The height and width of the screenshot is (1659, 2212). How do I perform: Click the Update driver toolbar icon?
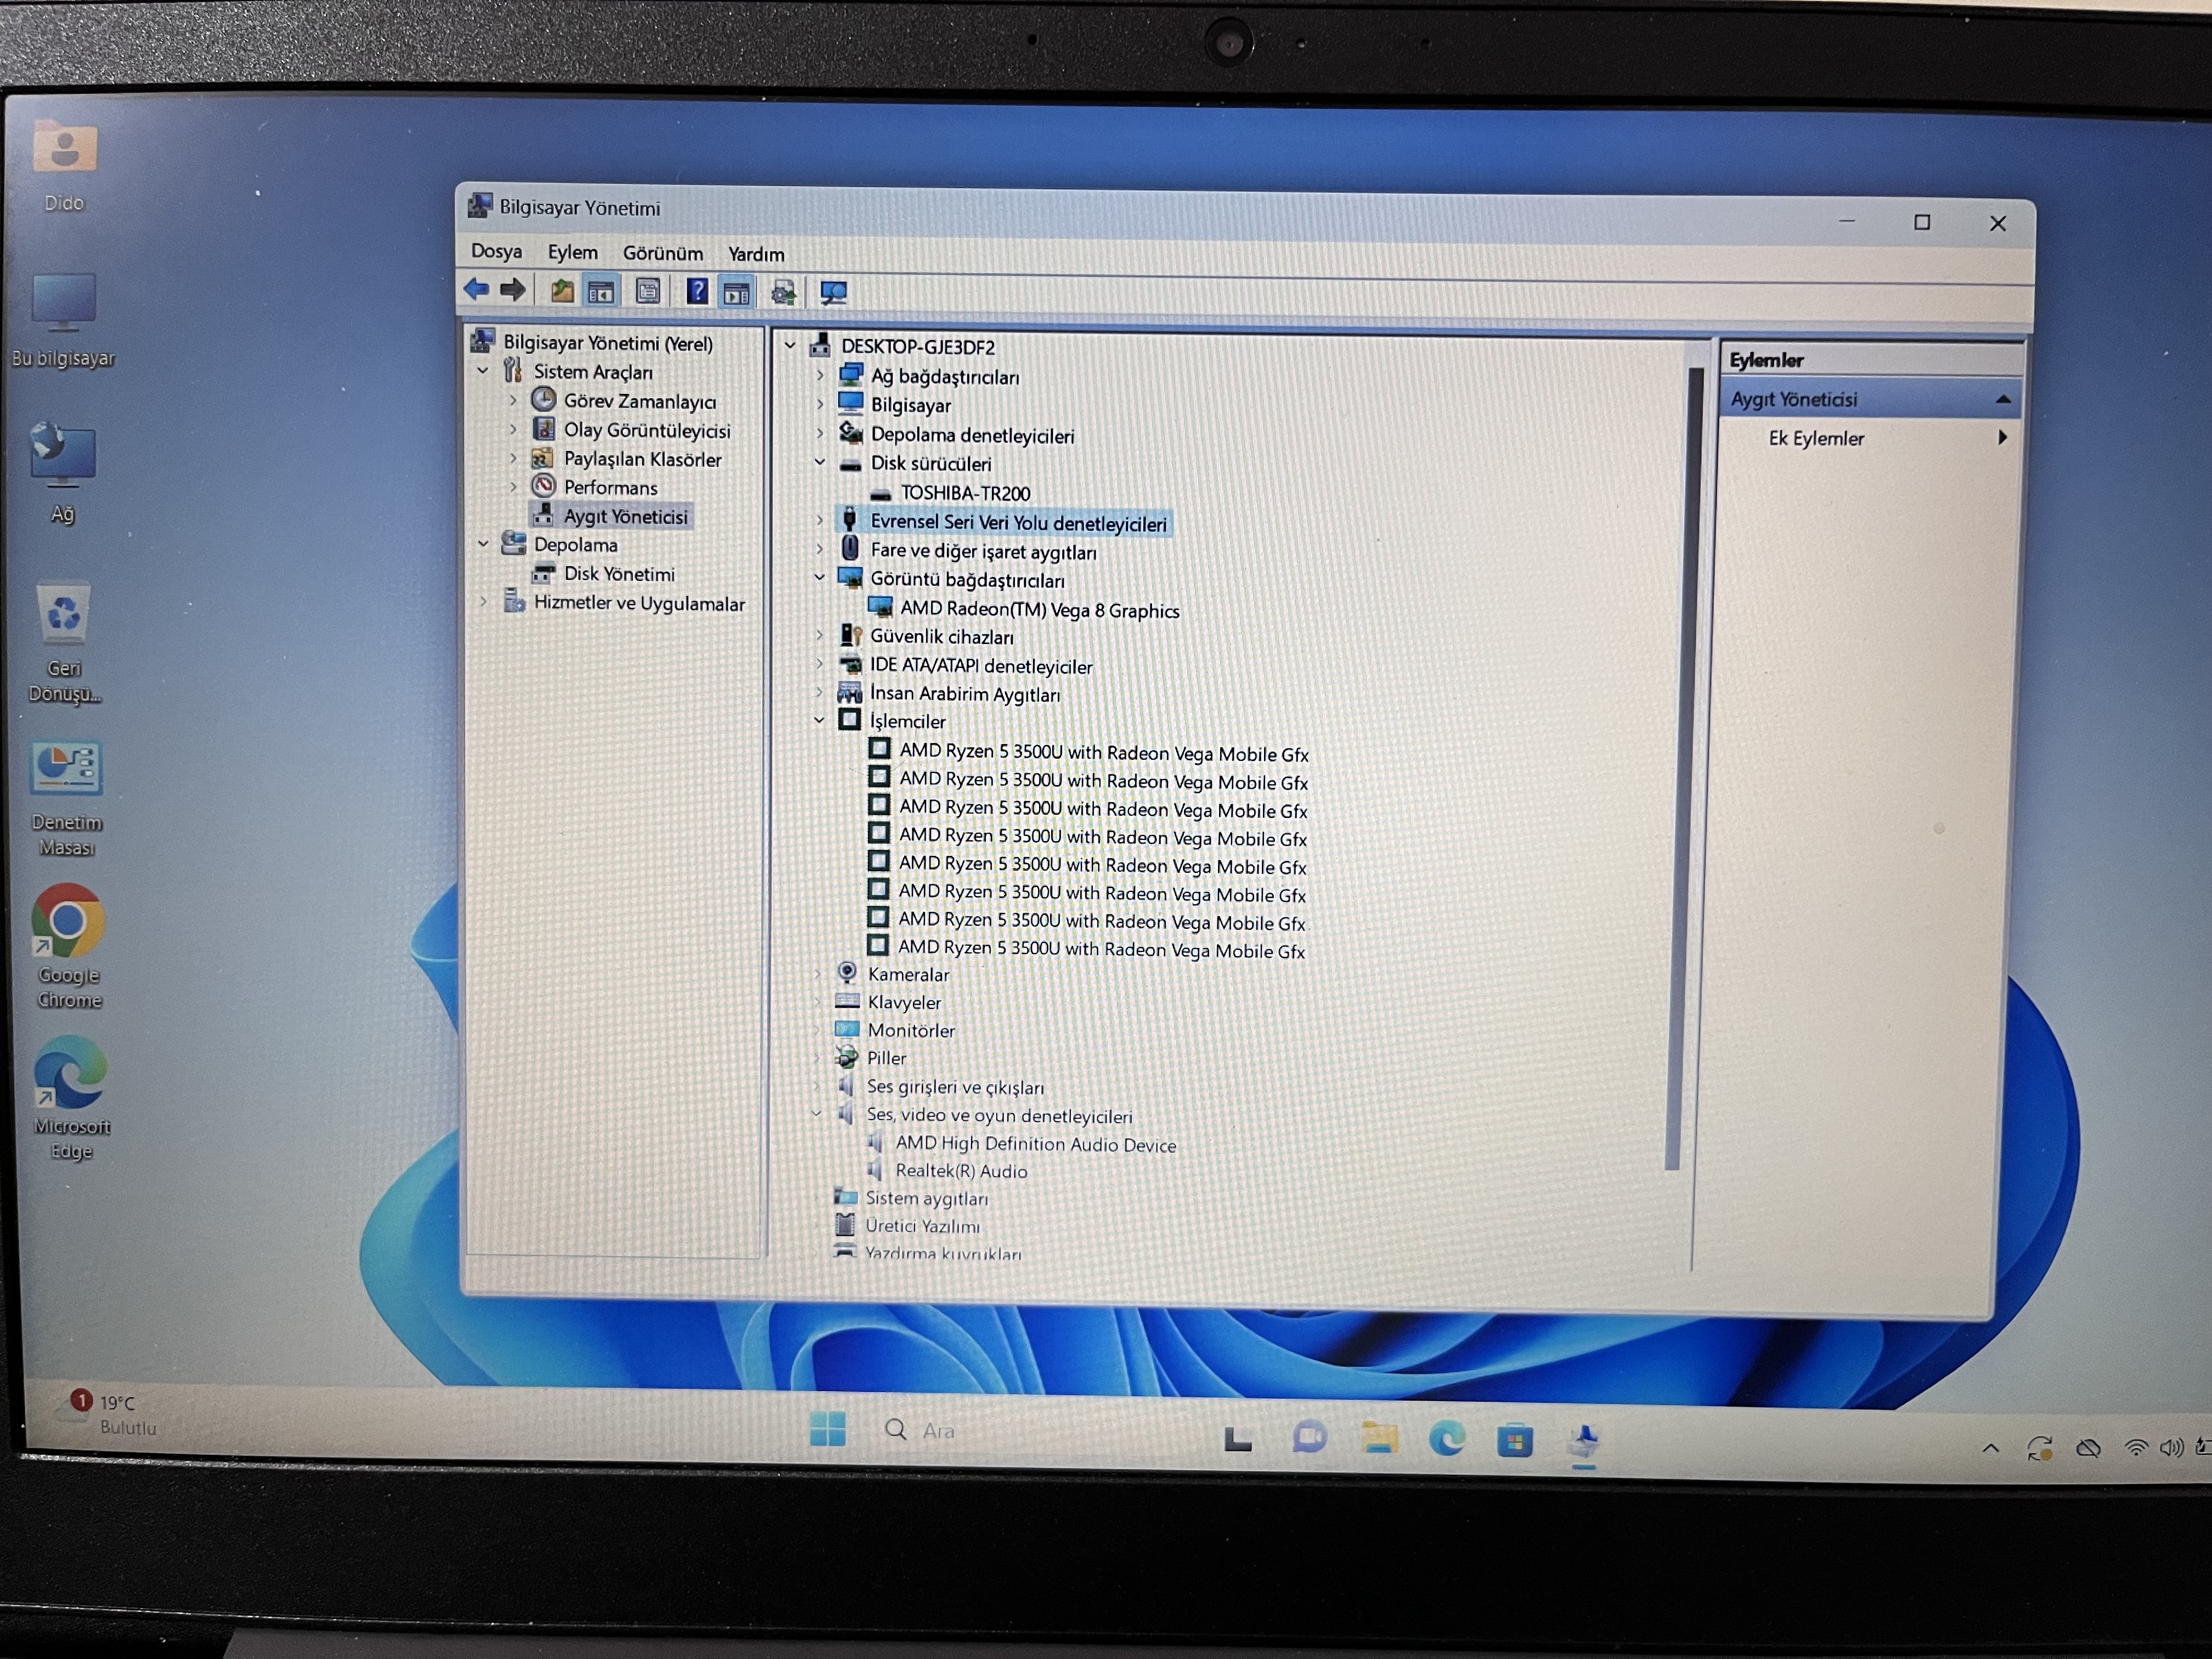(783, 293)
